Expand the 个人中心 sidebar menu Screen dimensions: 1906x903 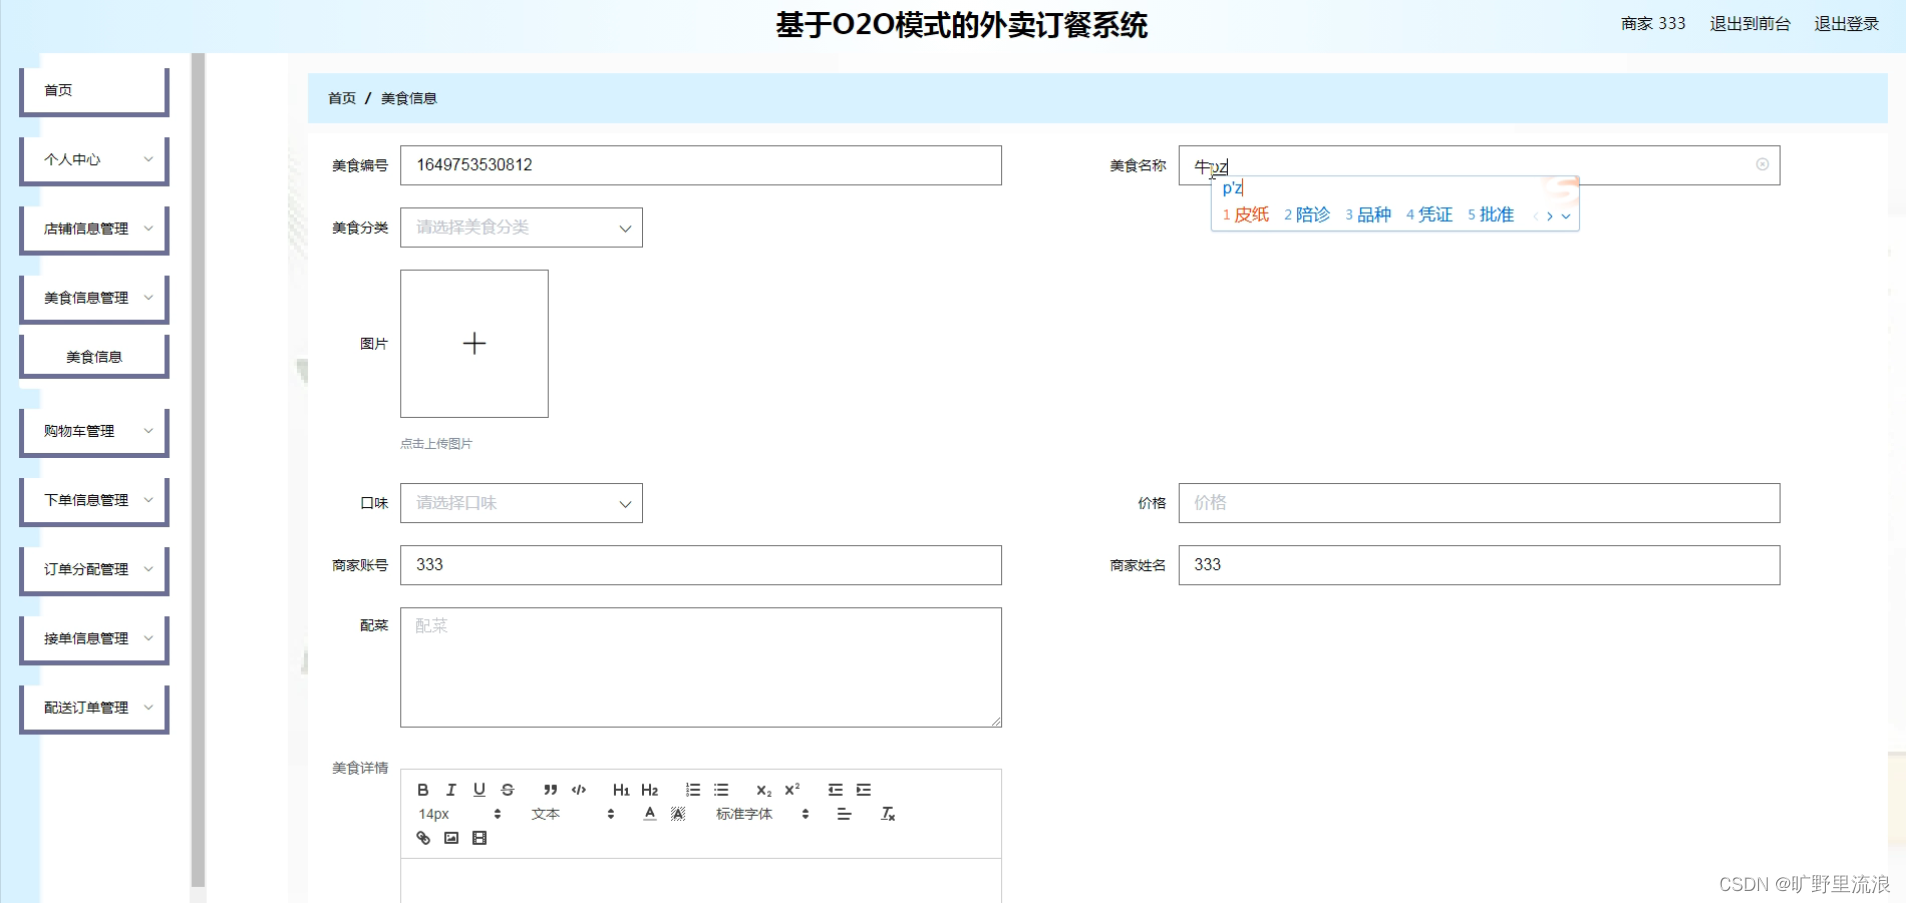(94, 159)
